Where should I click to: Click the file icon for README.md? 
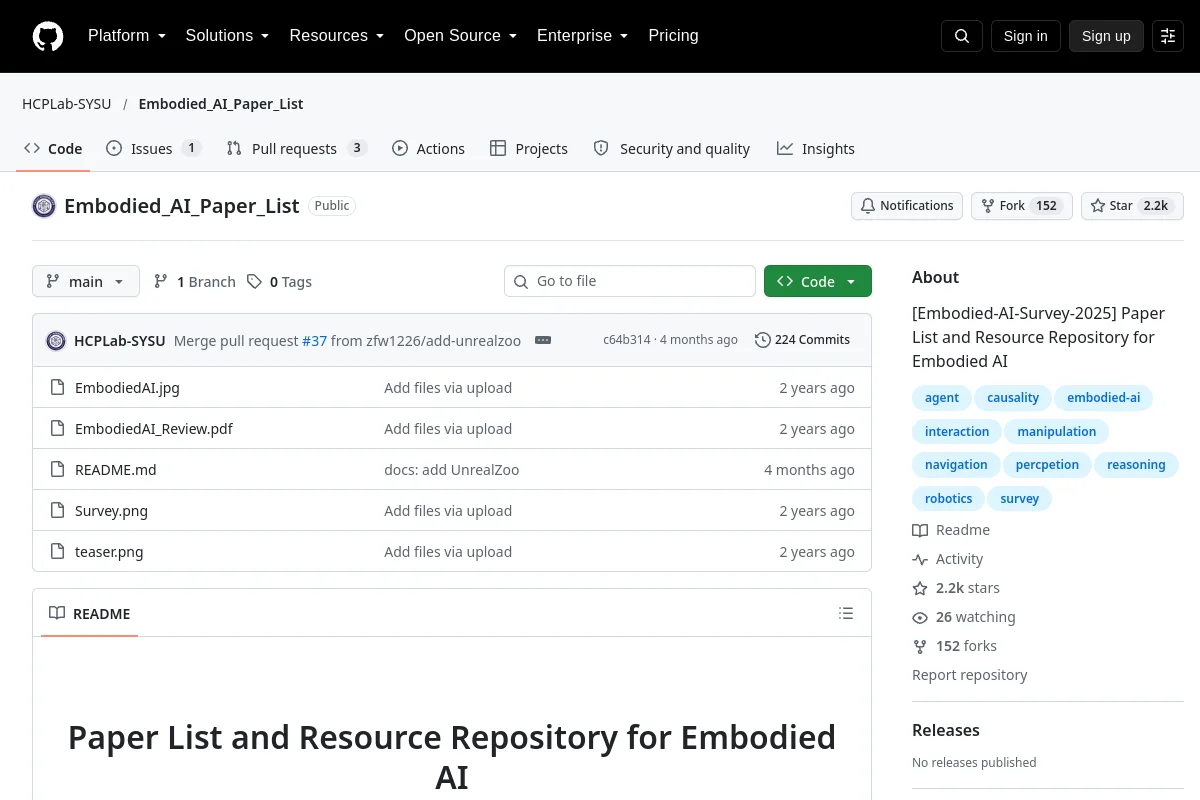57,470
